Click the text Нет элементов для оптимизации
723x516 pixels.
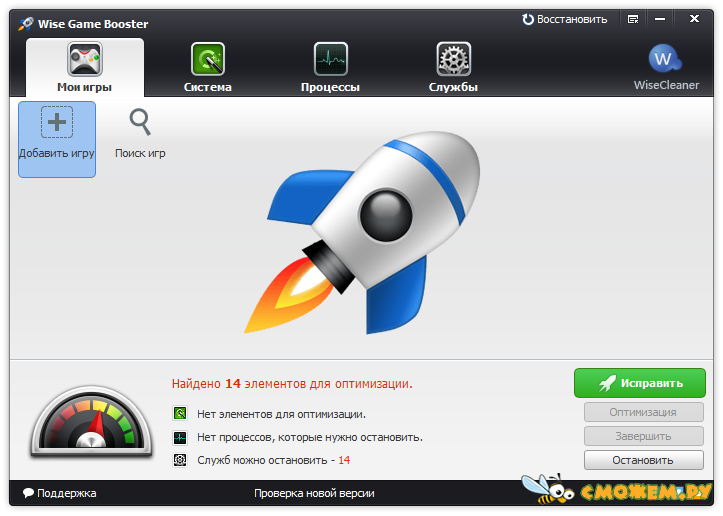(x=281, y=414)
